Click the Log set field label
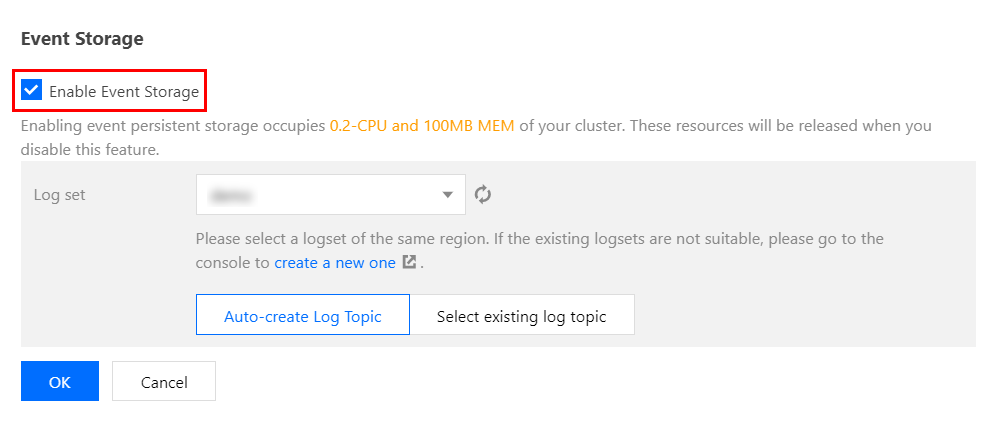This screenshot has height=421, width=995. [x=59, y=195]
